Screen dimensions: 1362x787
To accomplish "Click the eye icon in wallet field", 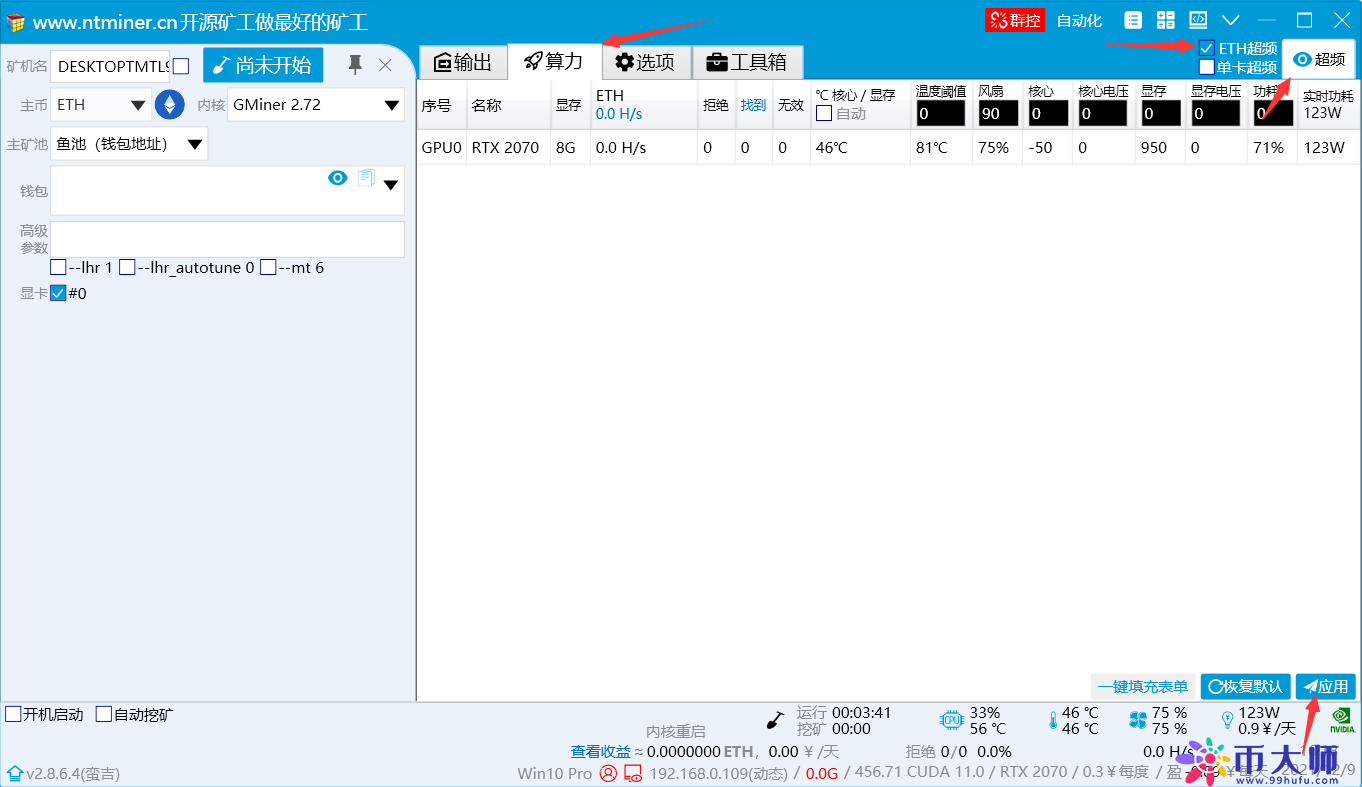I will tap(338, 178).
